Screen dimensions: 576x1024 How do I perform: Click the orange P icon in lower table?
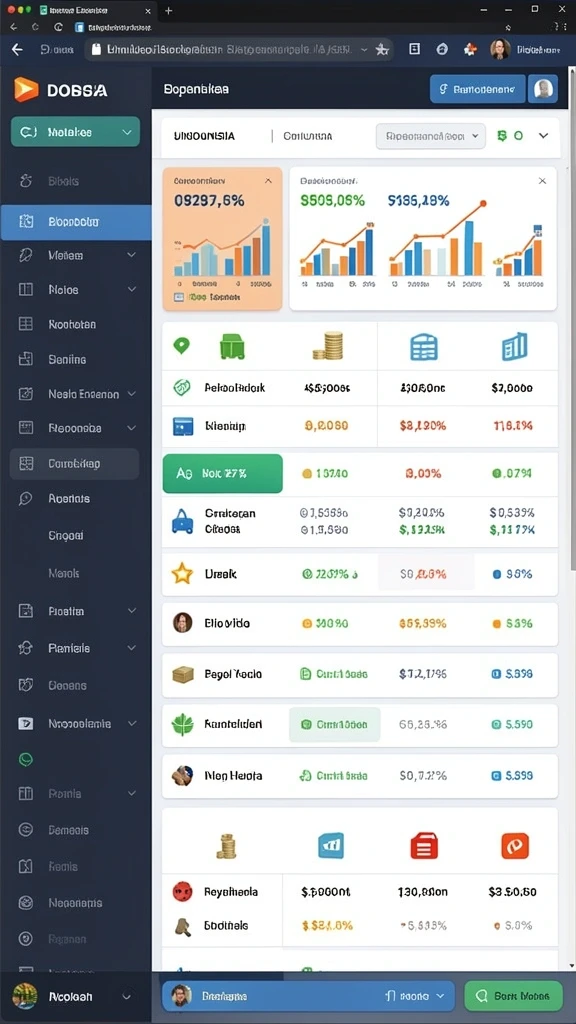click(515, 846)
